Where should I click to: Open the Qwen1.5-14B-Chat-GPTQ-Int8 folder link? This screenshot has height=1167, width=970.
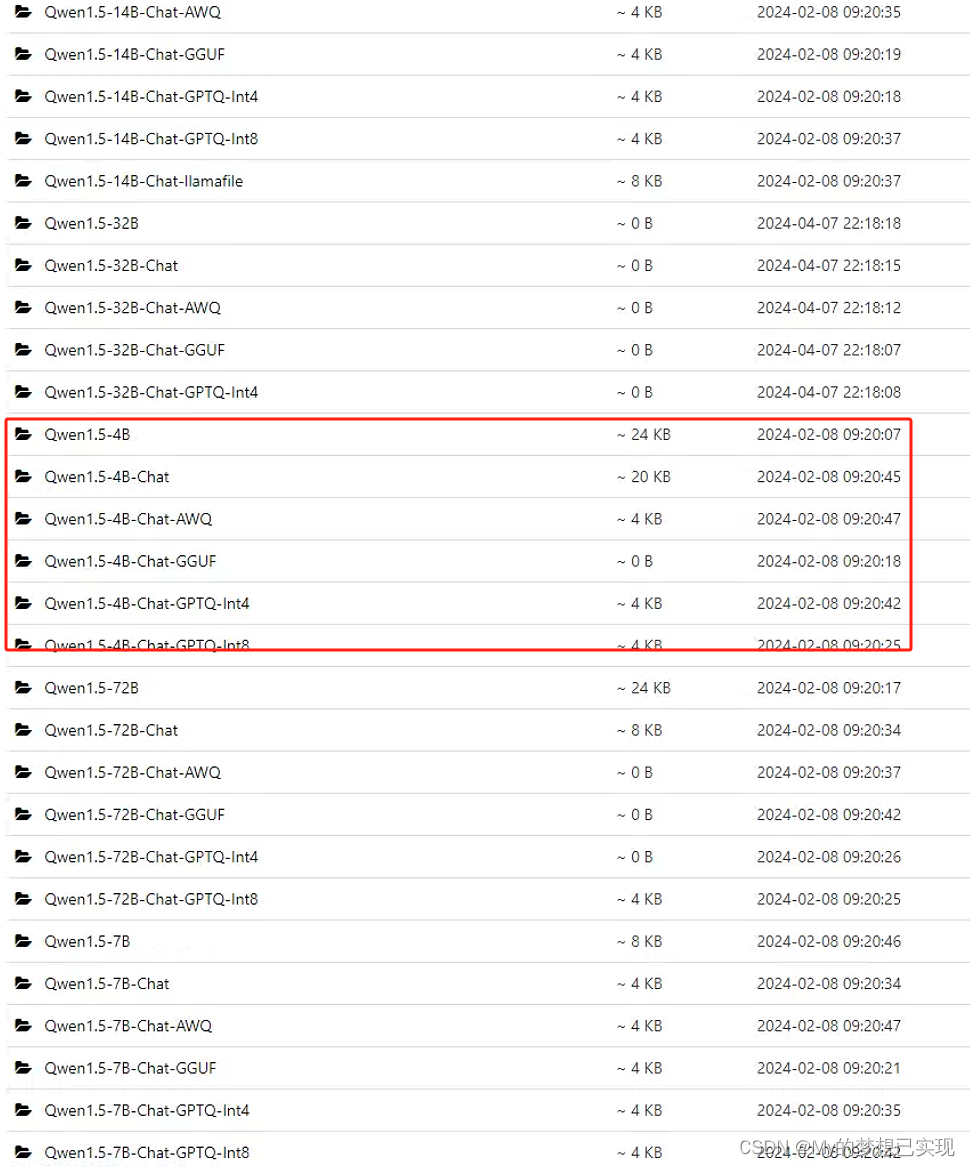pyautogui.click(x=151, y=139)
